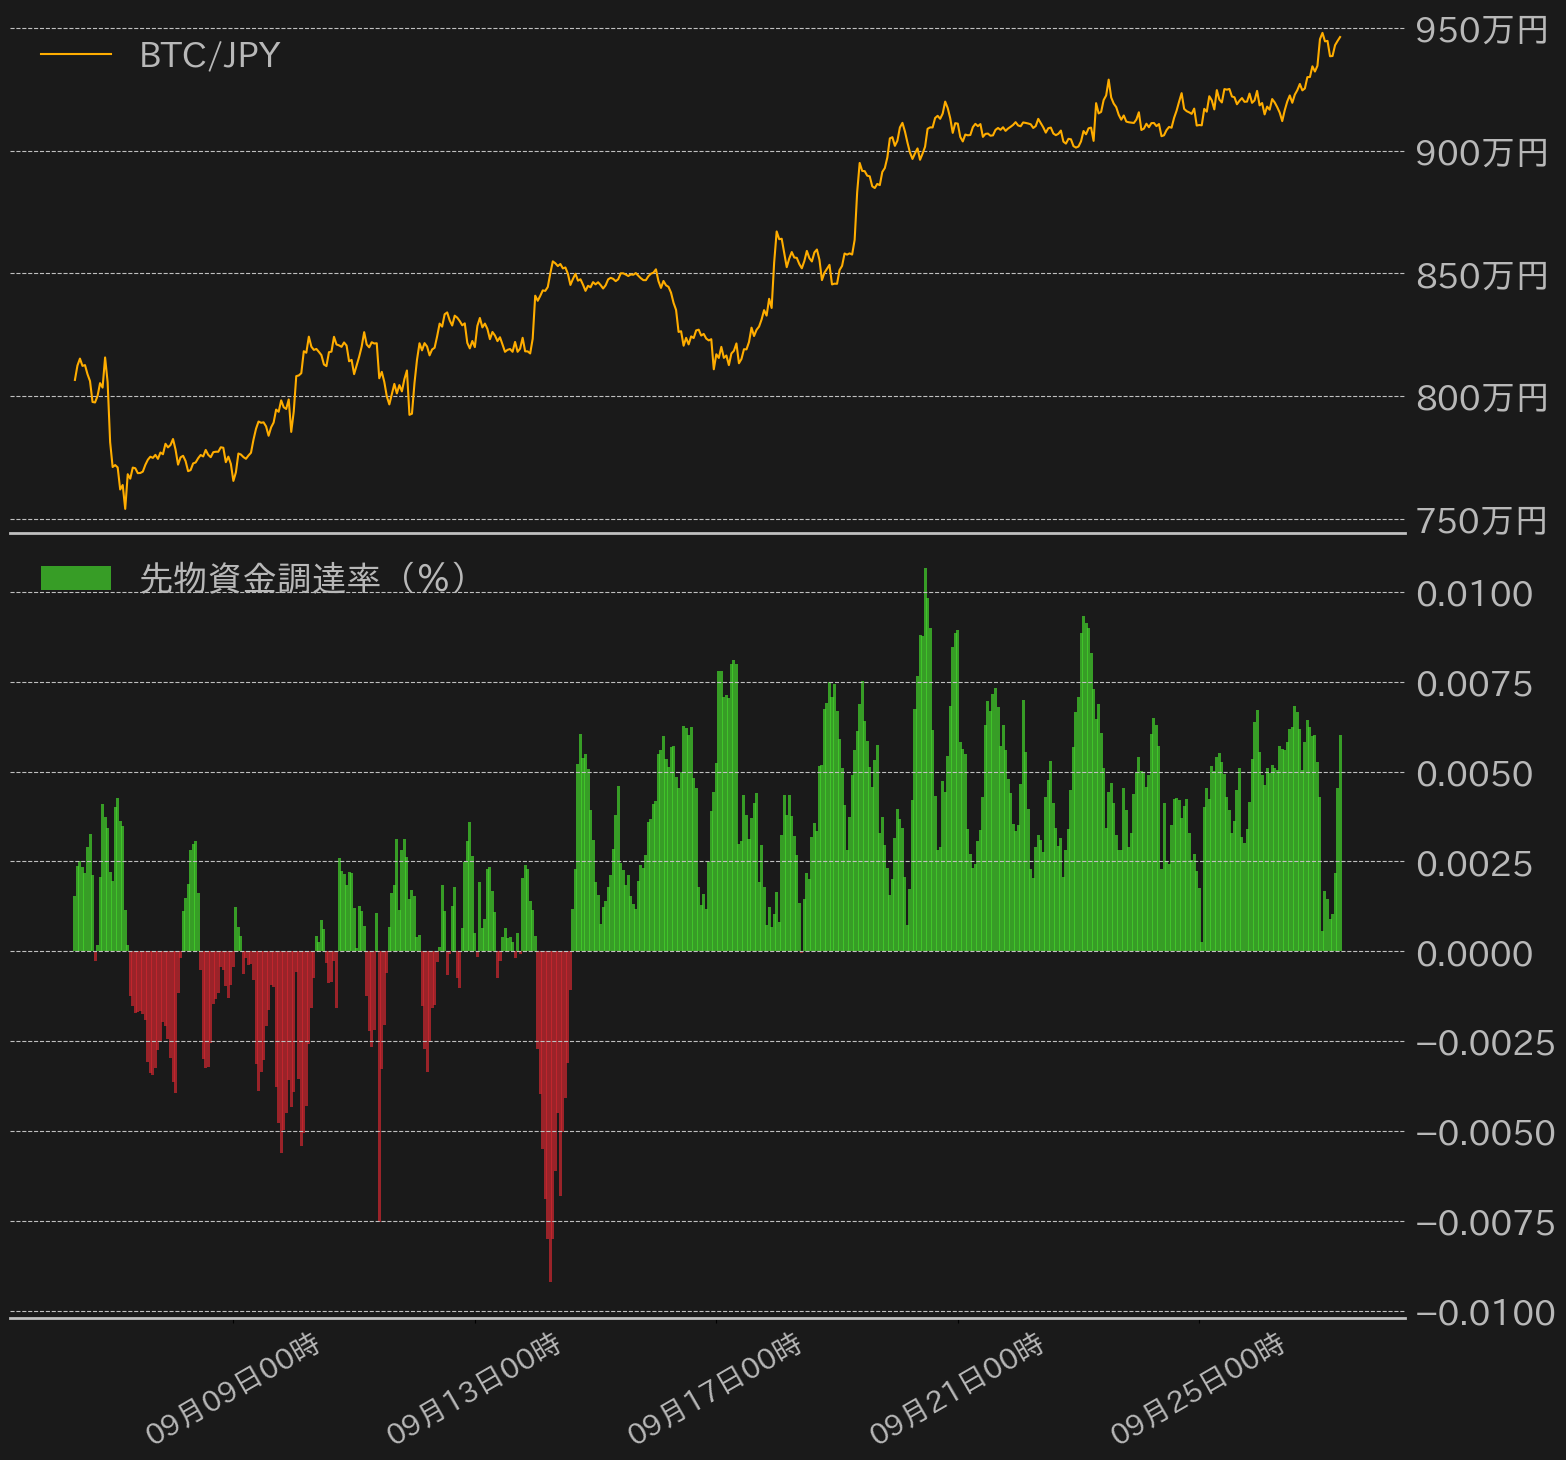1566x1460 pixels.
Task: Click the 900万円 price axis label
Action: coord(1482,153)
